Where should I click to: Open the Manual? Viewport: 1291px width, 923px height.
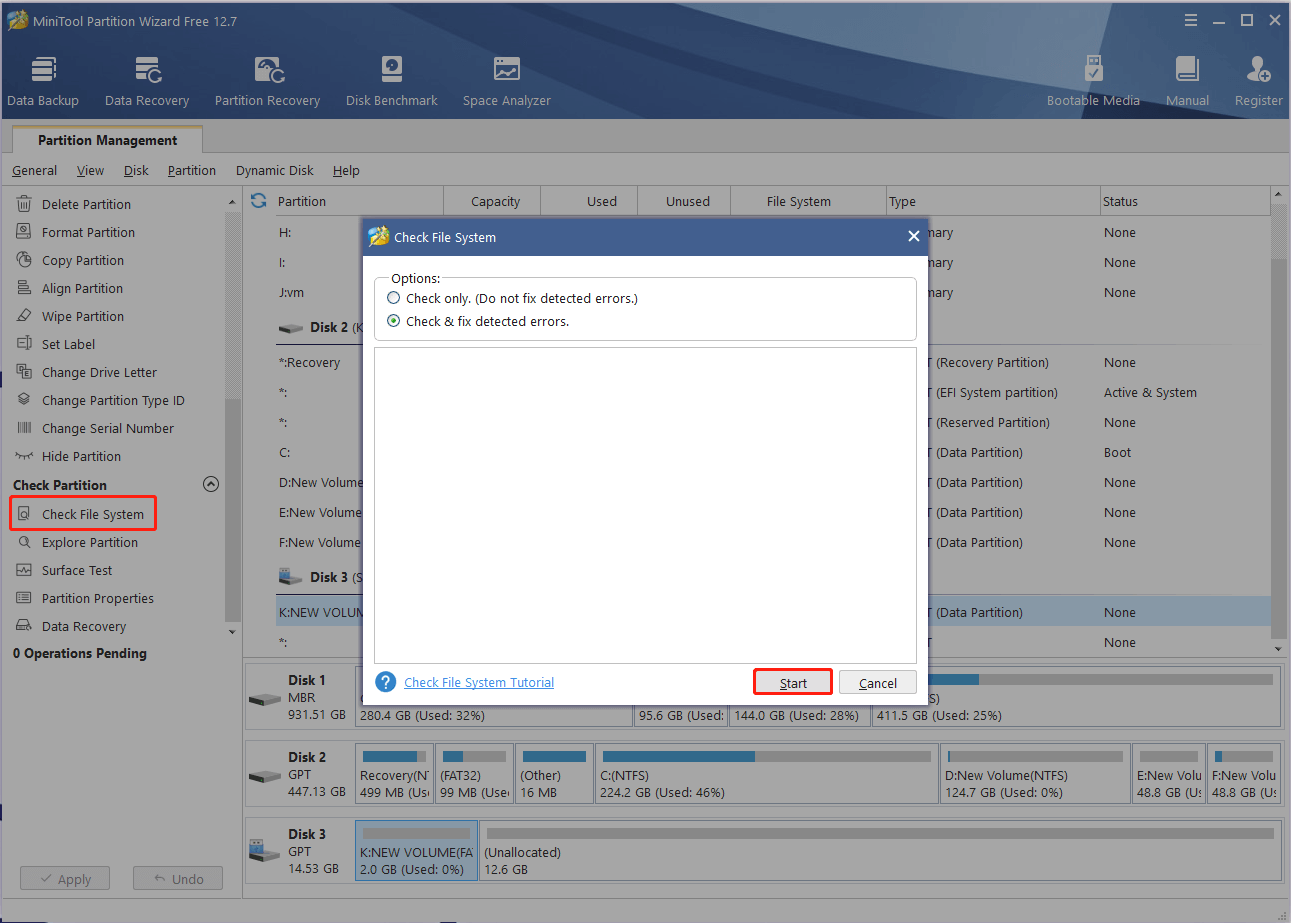pos(1187,82)
